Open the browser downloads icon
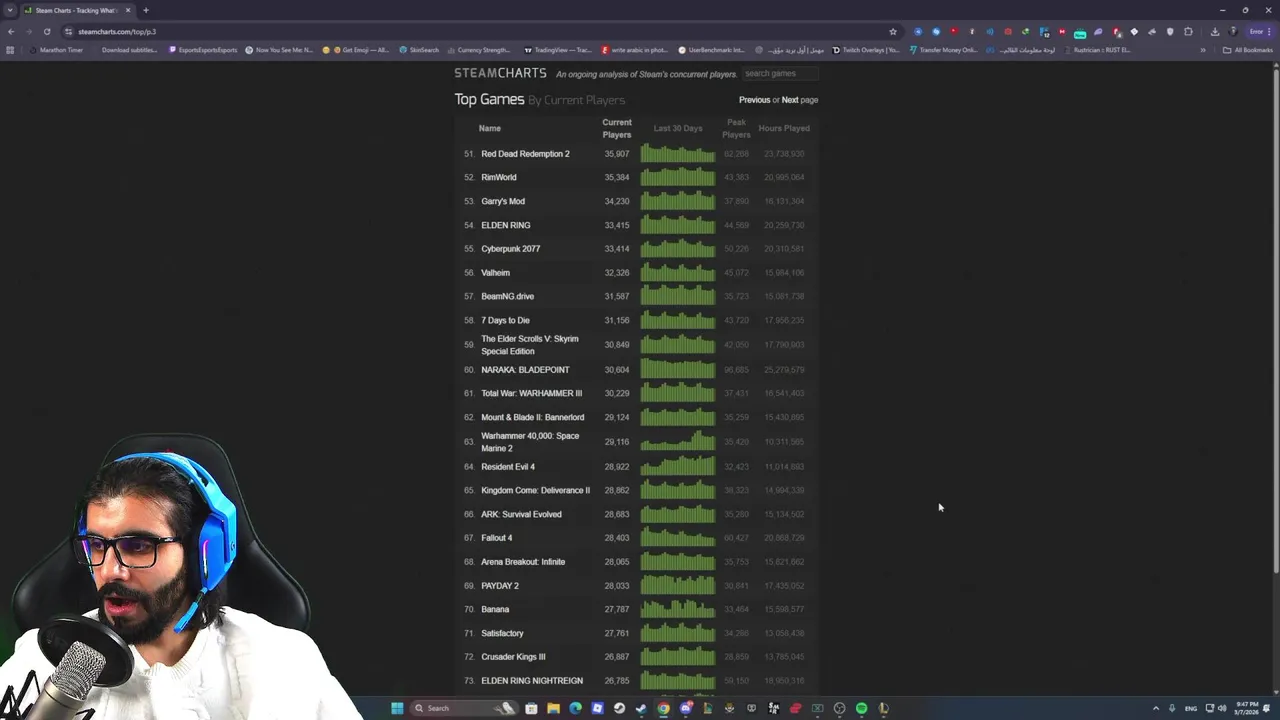Screen dimensions: 1280x720 tap(1215, 31)
